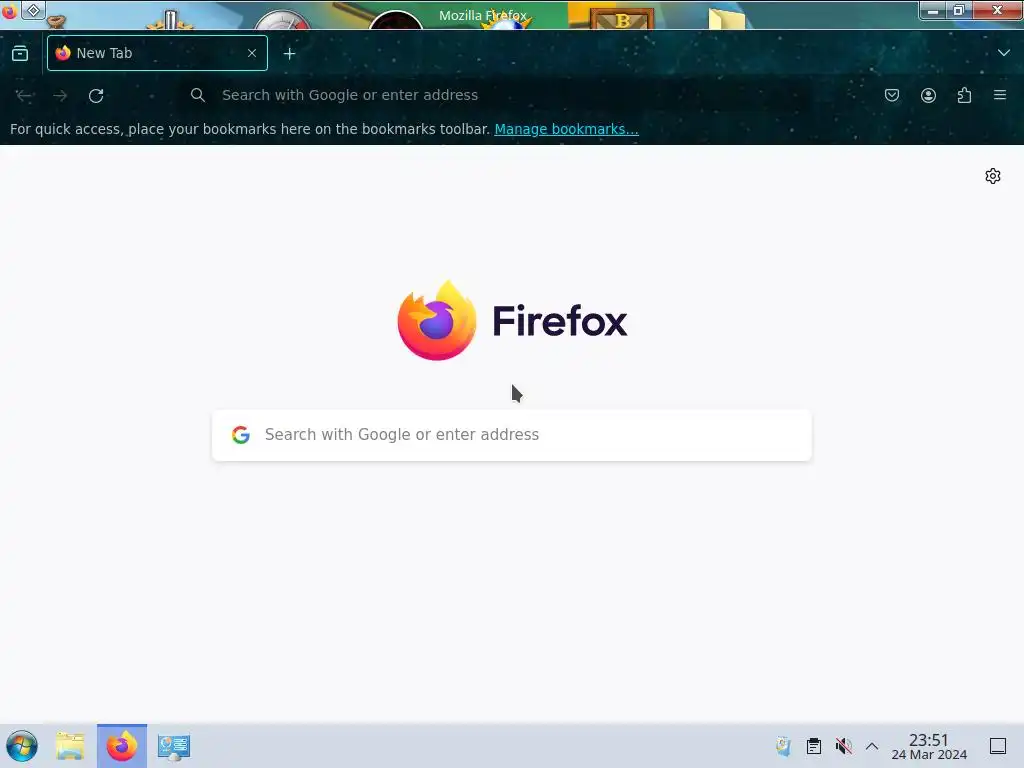This screenshot has width=1024, height=768.
Task: Open the system settings taskbar icon
Action: (174, 746)
